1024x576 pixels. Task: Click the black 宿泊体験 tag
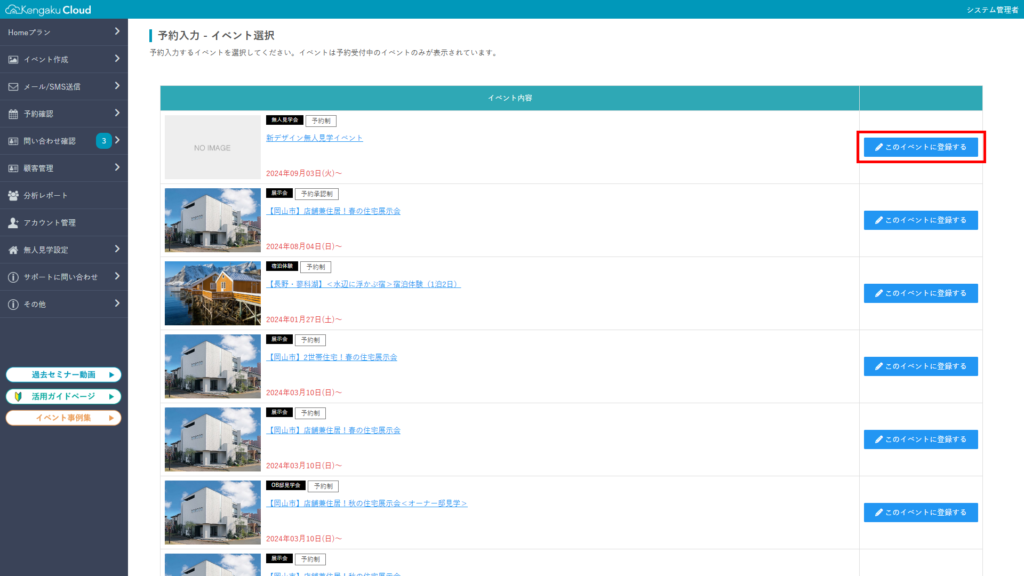pyautogui.click(x=281, y=266)
